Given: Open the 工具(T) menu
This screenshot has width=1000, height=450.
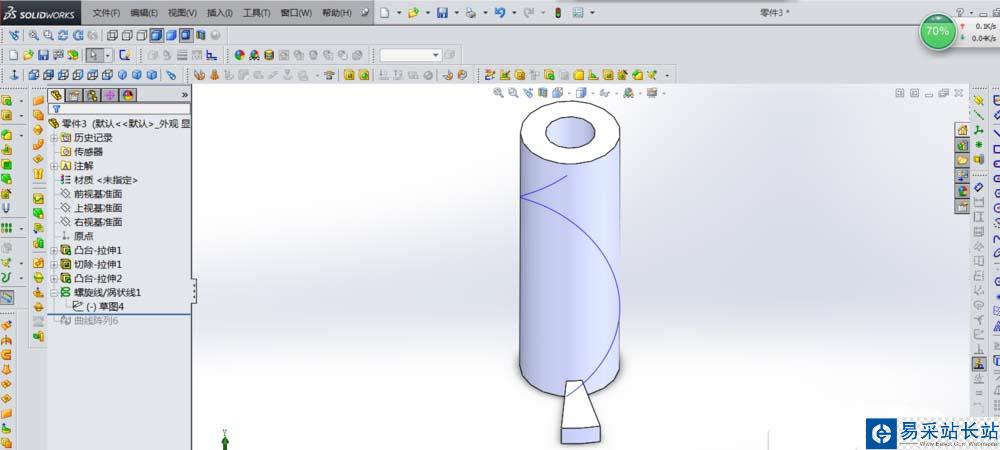Looking at the screenshot, I should pos(257,13).
